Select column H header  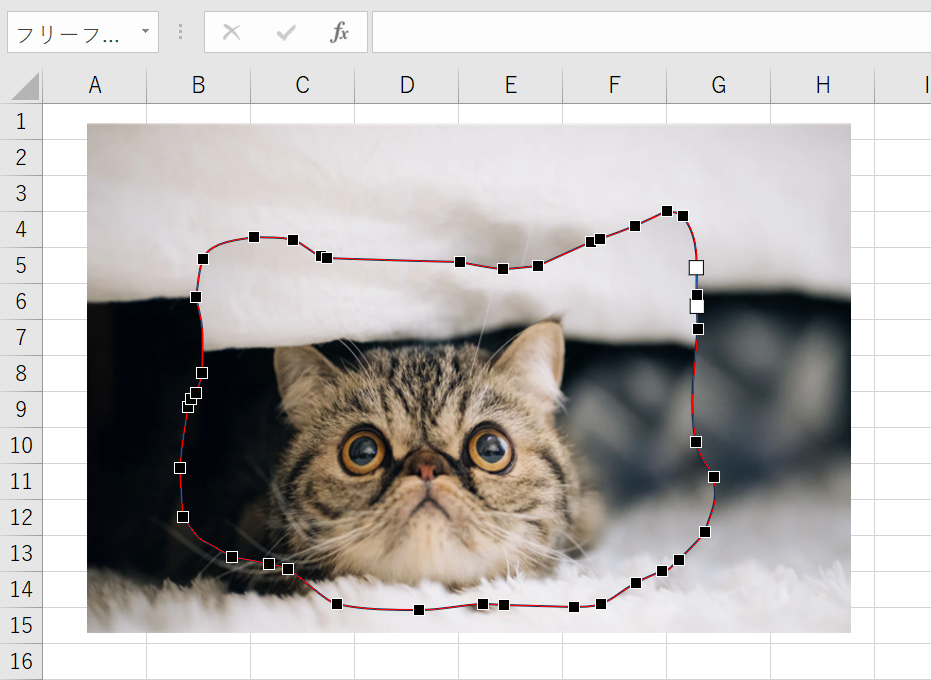(x=822, y=86)
